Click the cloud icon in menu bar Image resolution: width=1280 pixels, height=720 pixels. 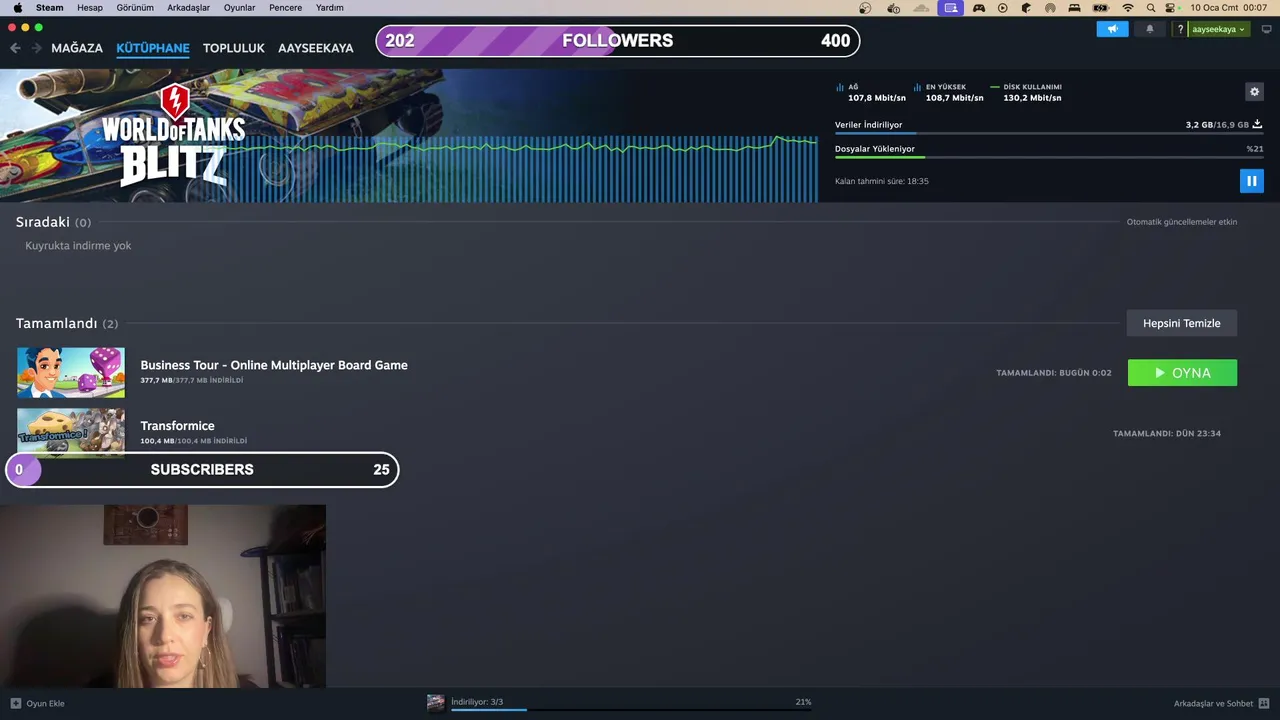click(921, 7)
